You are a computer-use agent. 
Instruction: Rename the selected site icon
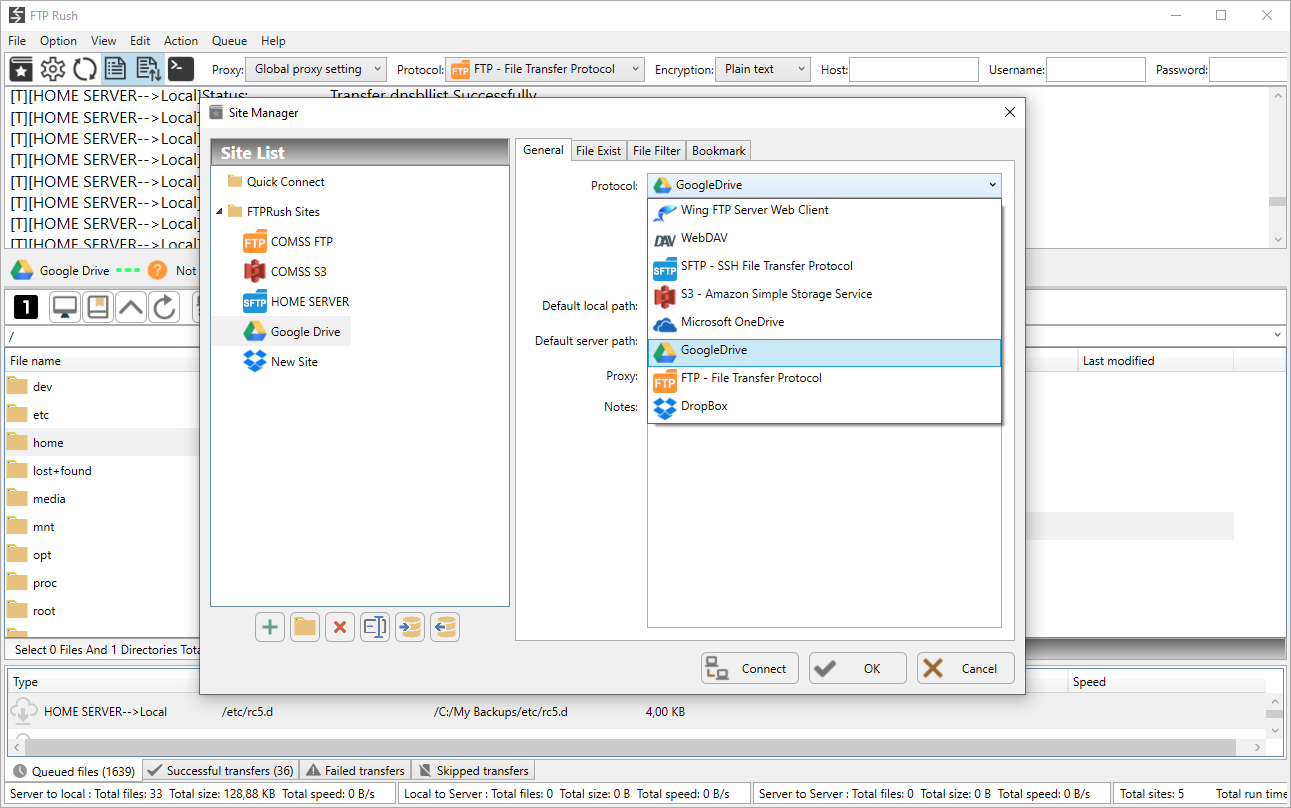point(375,627)
